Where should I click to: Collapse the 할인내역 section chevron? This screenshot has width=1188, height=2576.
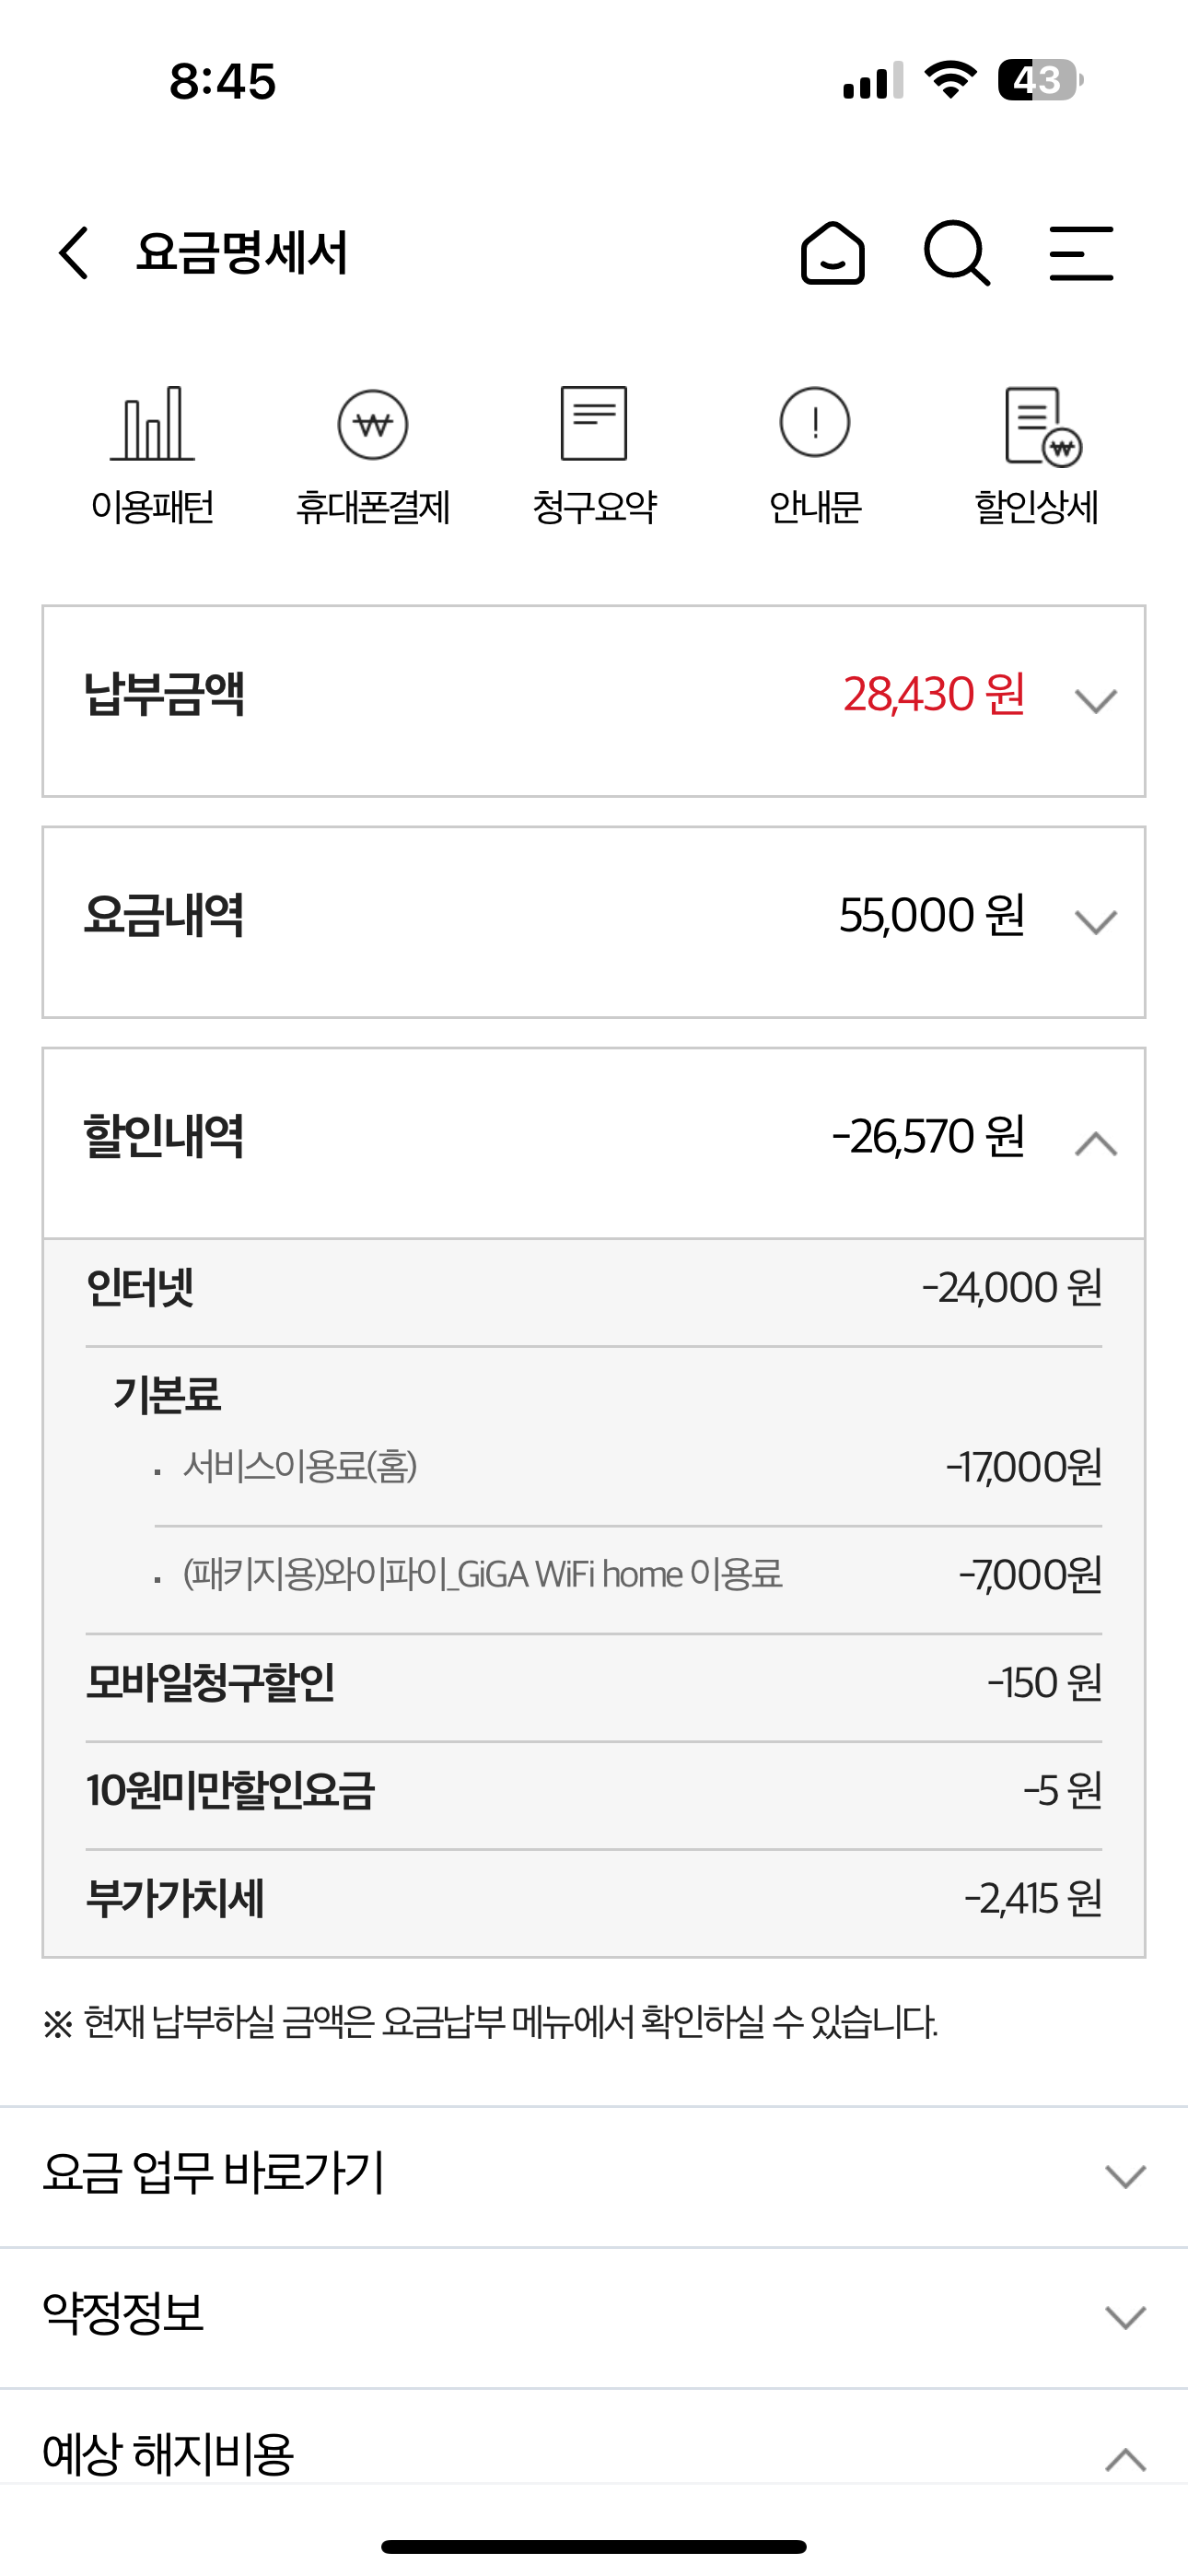point(1095,1143)
